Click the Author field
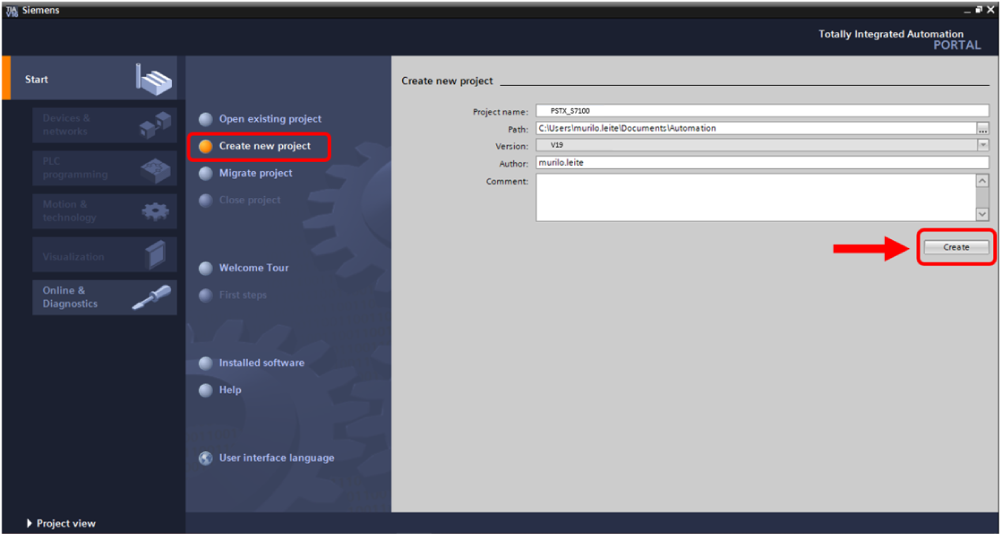 [762, 163]
